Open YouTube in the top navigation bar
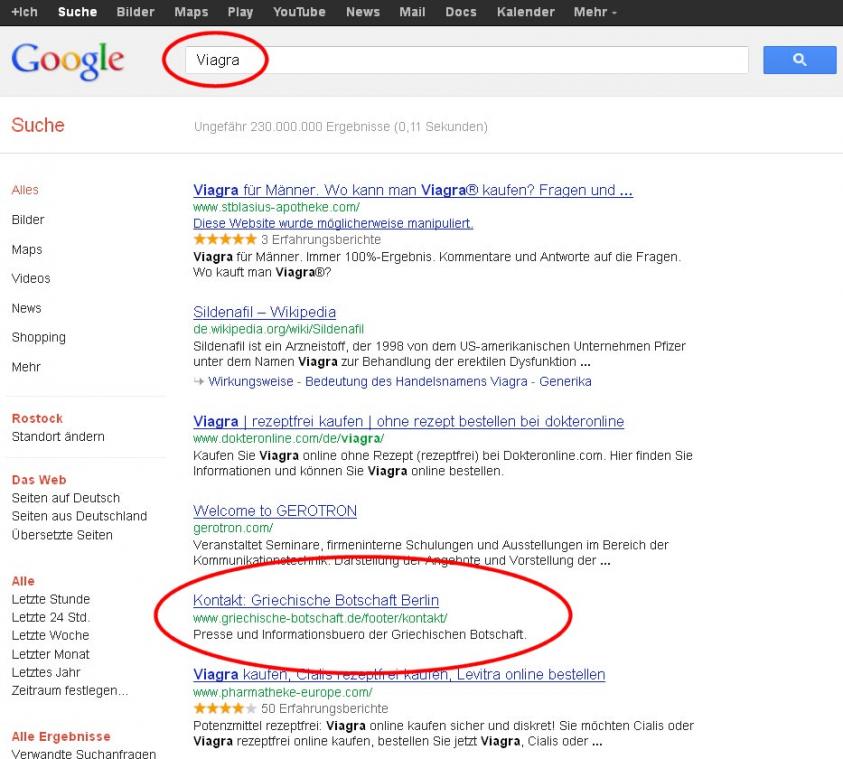The height and width of the screenshot is (759, 843). pyautogui.click(x=299, y=12)
